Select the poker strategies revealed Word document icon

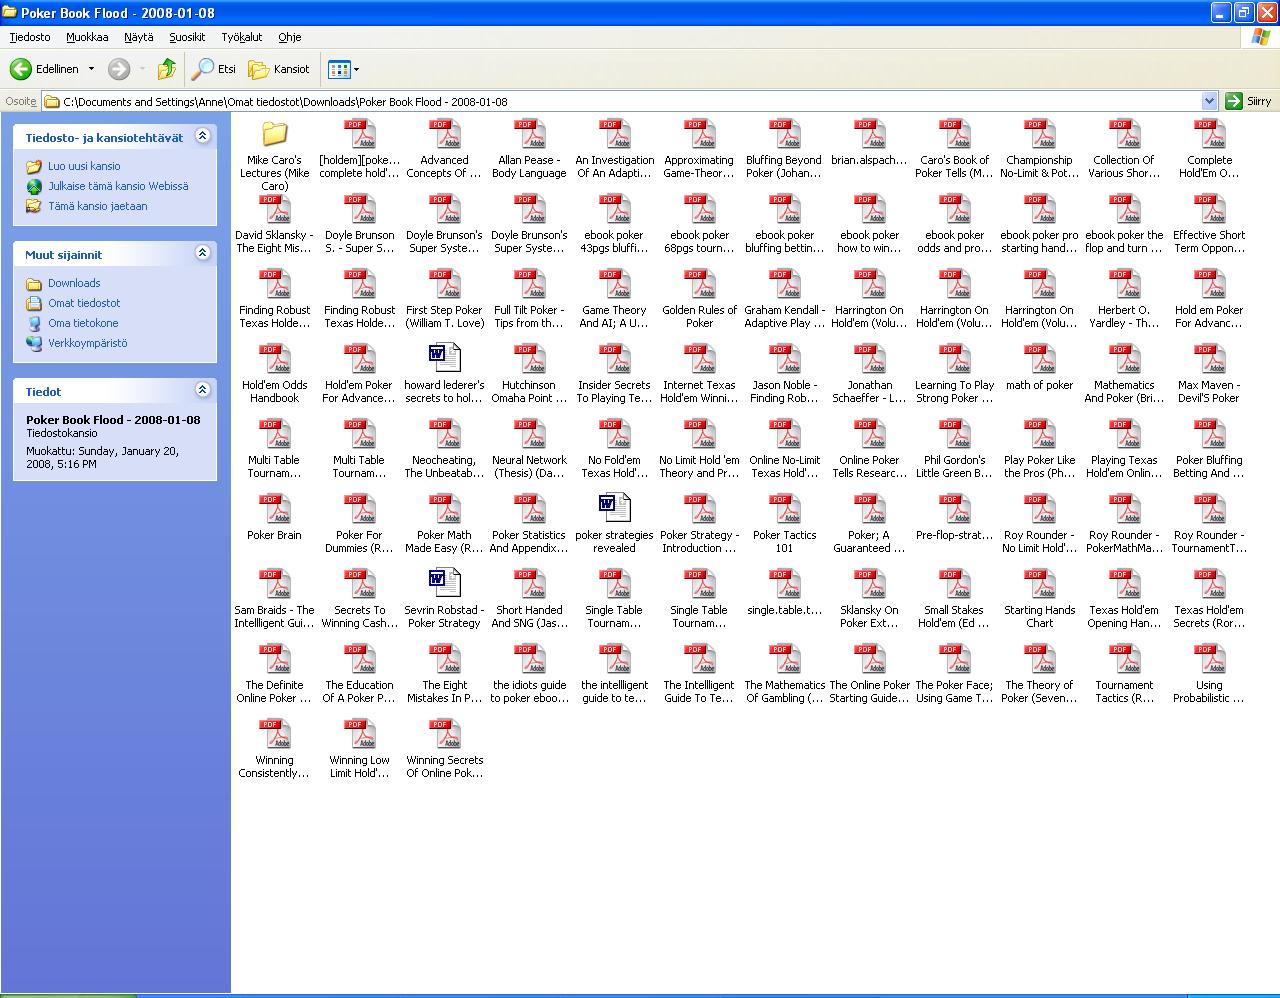tap(614, 509)
